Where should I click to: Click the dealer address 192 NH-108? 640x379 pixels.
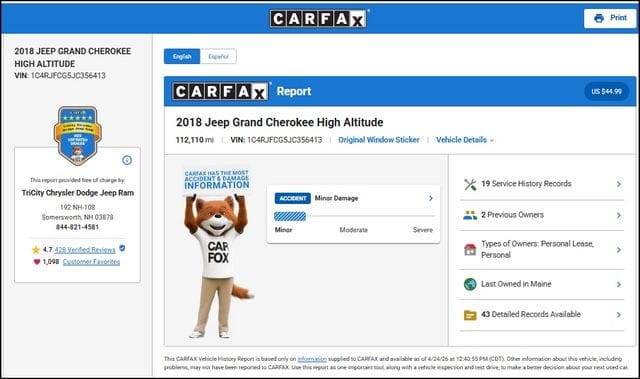tap(78, 207)
